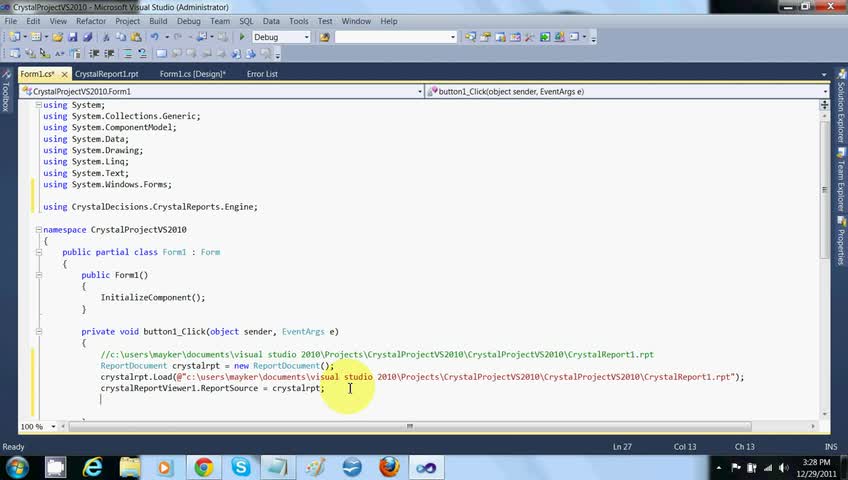Close the Form1.cs* tab
The image size is (848, 480).
click(64, 75)
